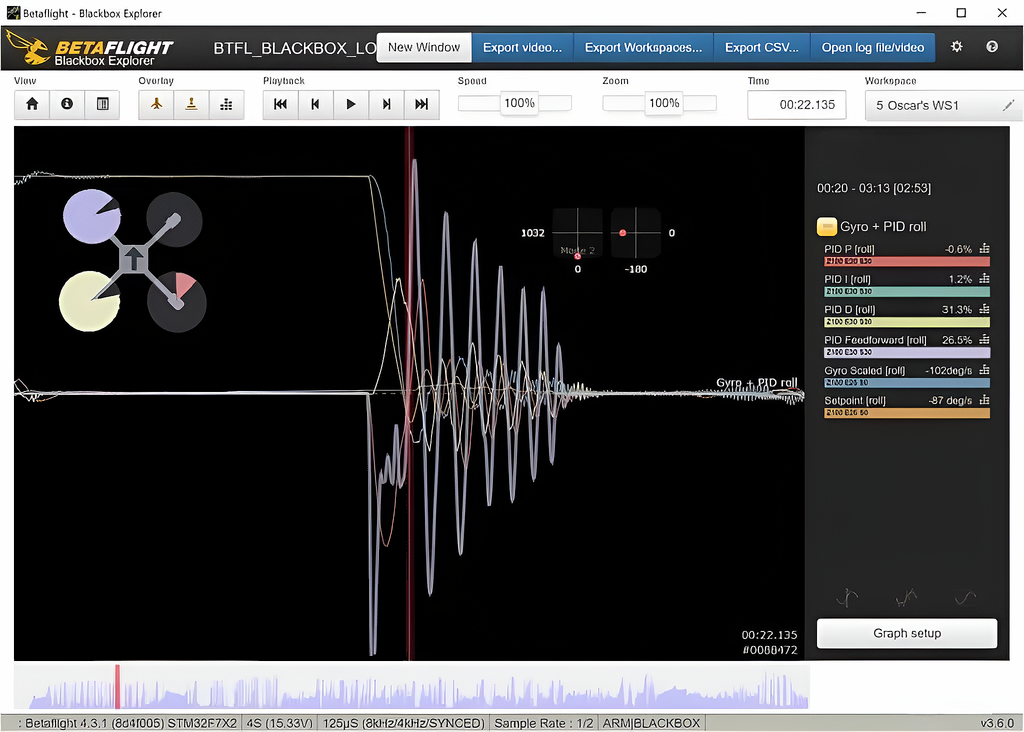The height and width of the screenshot is (732, 1024).
Task: Click the Time input field in the toolbar
Action: pos(797,105)
